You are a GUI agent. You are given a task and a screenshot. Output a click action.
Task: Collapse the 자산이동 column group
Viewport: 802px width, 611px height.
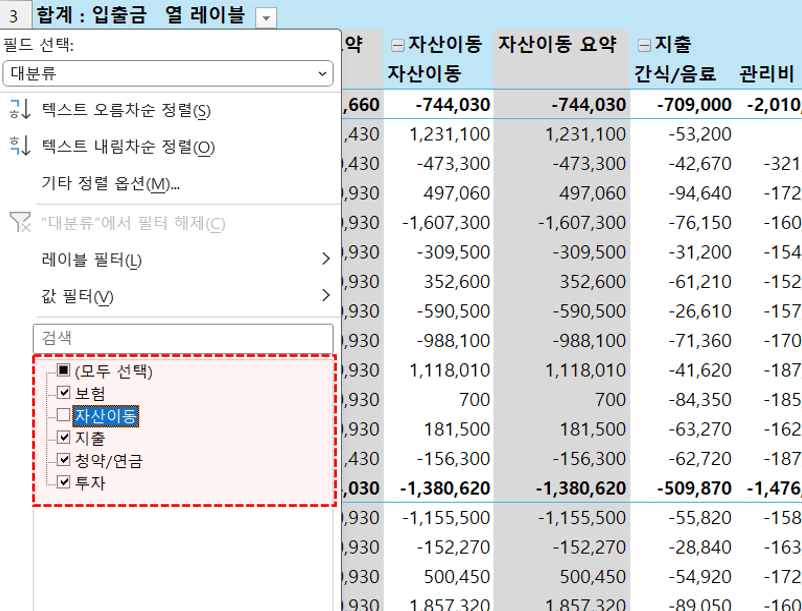point(397,45)
